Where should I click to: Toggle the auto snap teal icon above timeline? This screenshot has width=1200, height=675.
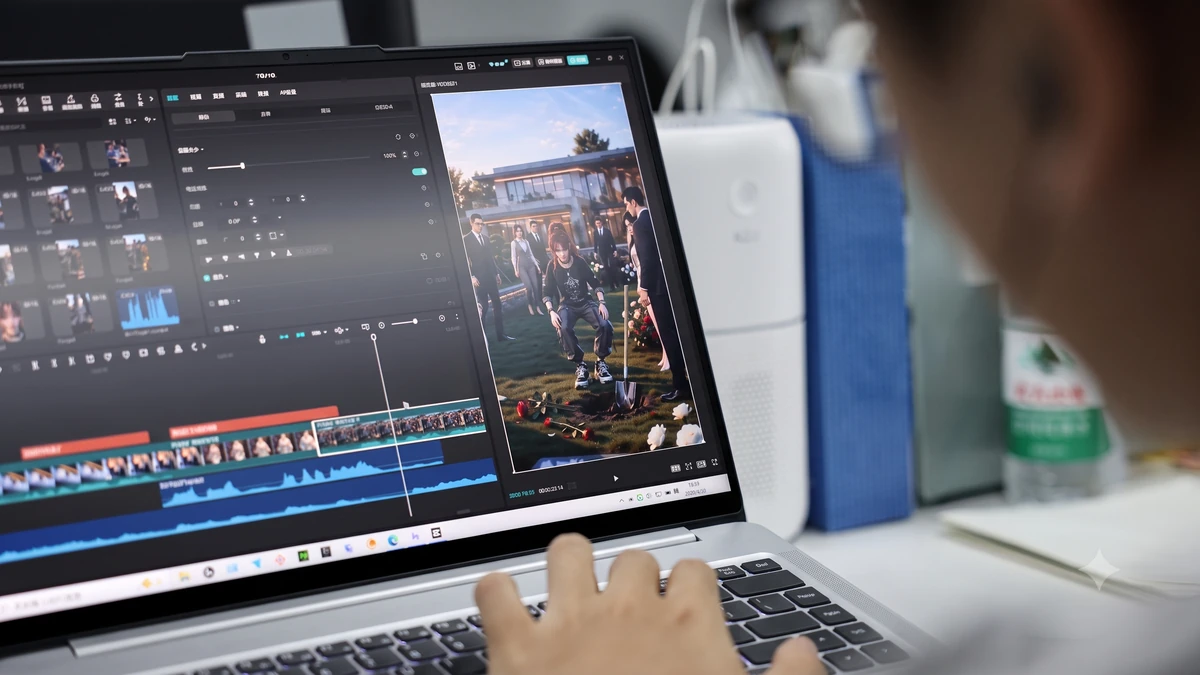point(301,334)
